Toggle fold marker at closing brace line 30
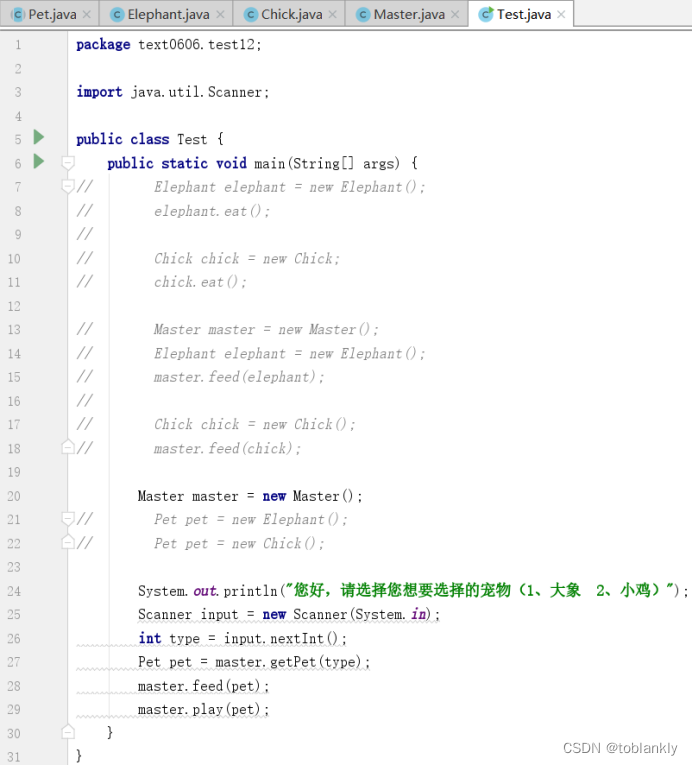 [x=68, y=731]
